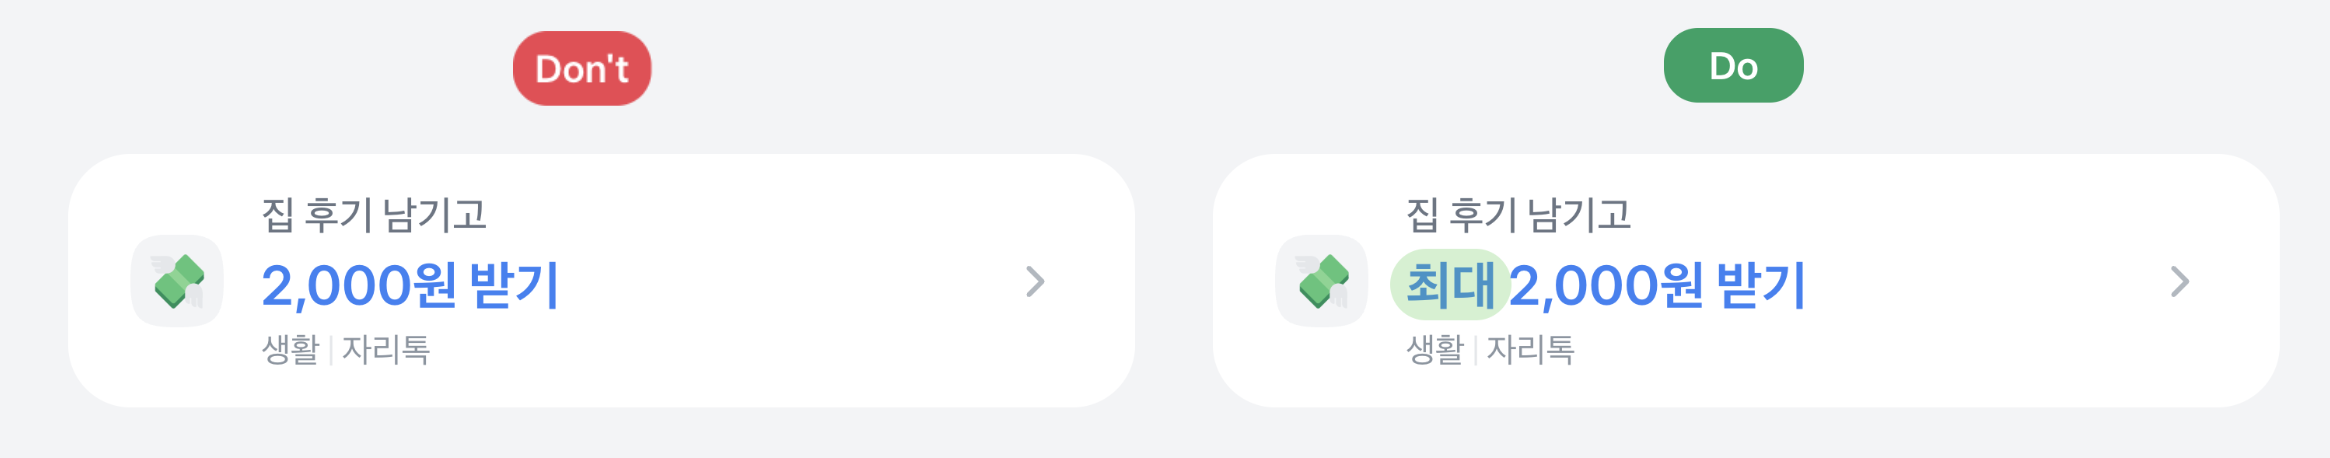Click the divider between 생활 and 자리톡 in the Do card
Image resolution: width=2330 pixels, height=458 pixels.
point(1476,350)
